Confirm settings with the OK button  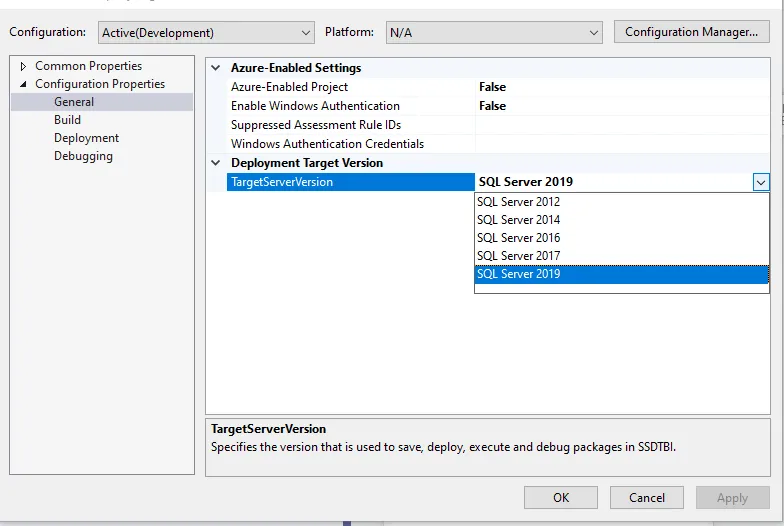click(561, 498)
